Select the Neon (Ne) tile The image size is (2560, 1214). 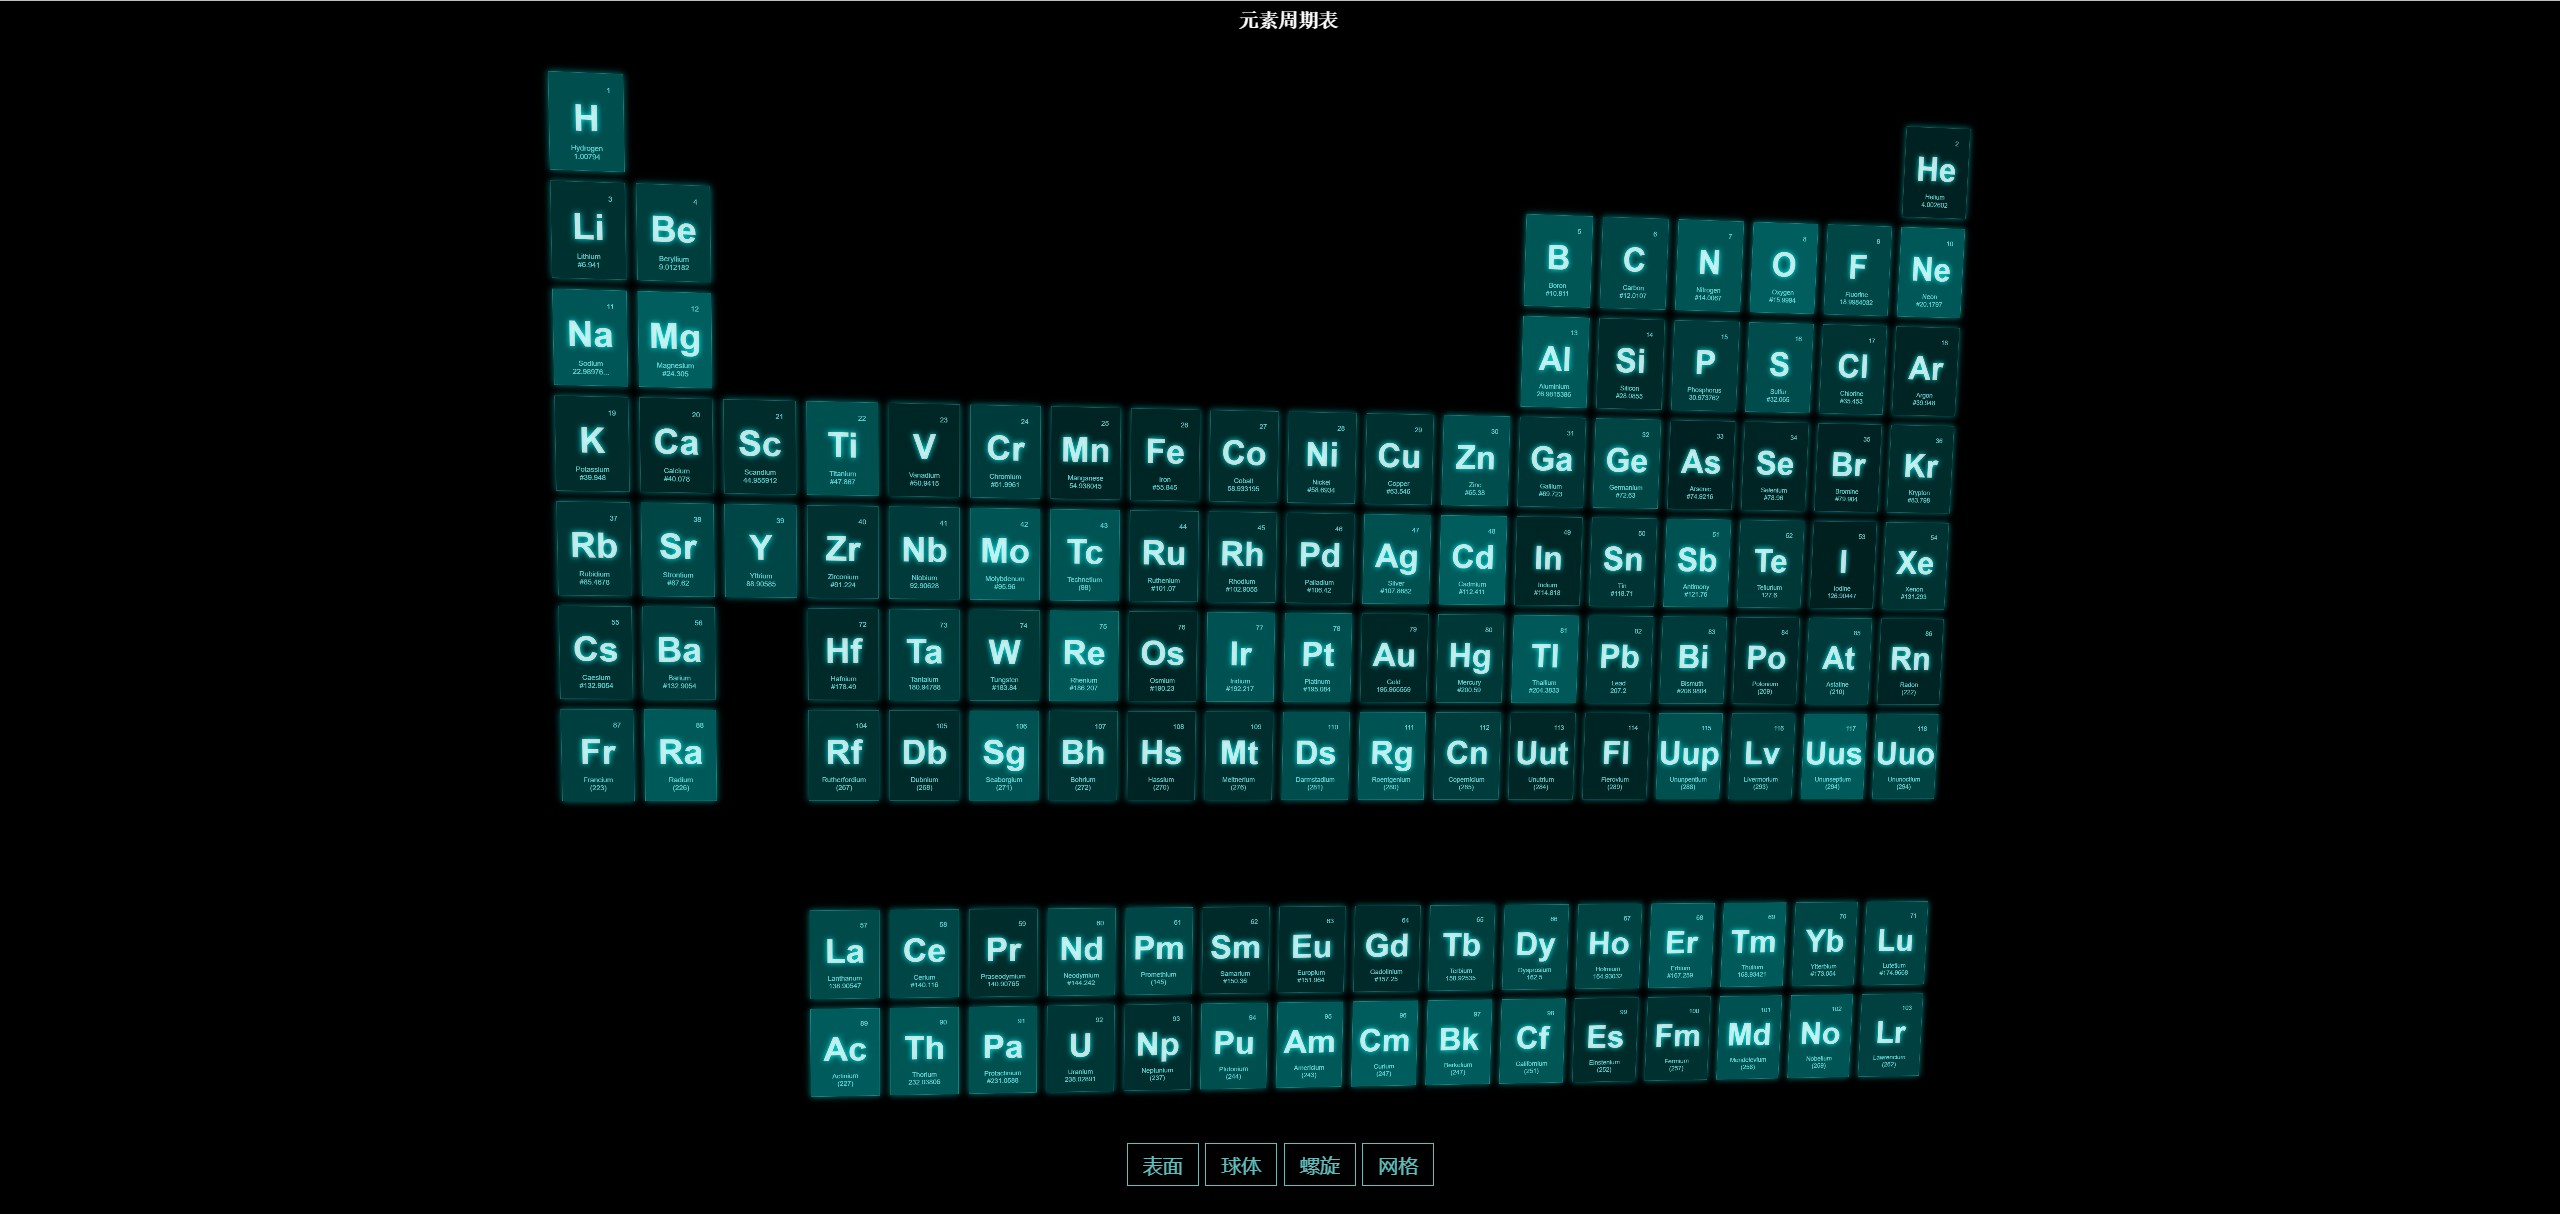coord(1930,273)
